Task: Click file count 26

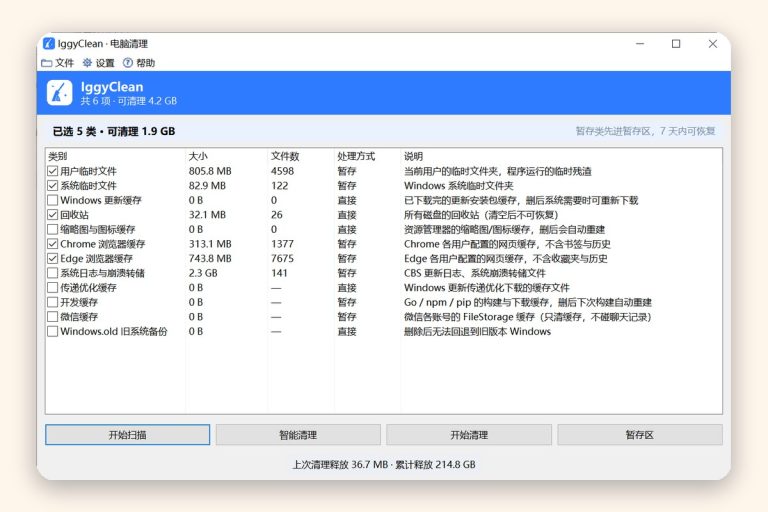Action: tap(277, 215)
